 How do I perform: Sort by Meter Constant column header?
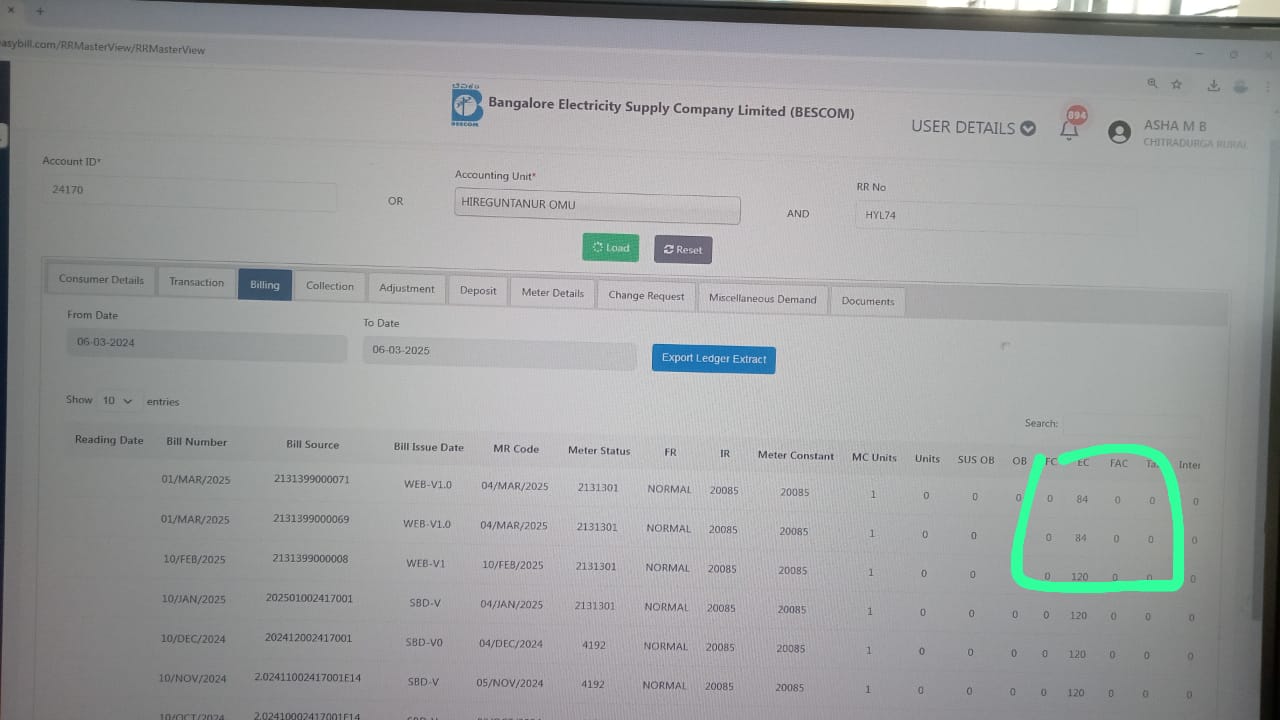(796, 455)
